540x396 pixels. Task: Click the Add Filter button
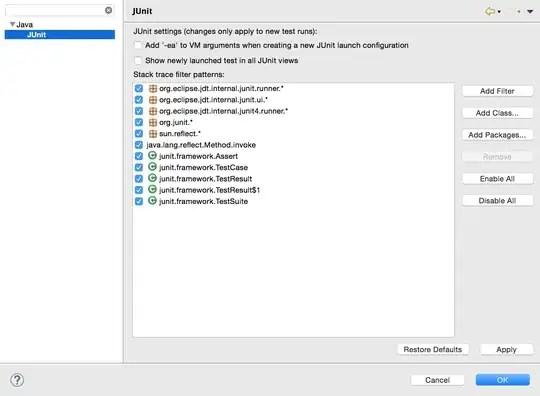click(497, 91)
